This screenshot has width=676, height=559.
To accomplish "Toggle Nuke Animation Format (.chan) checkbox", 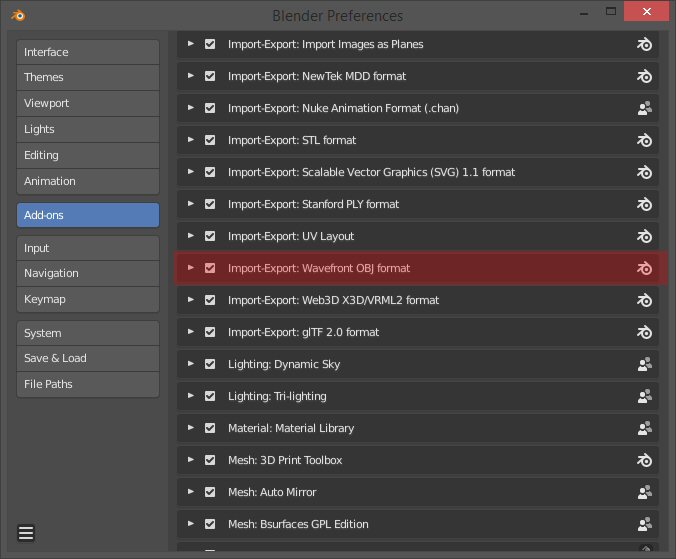I will 210,108.
